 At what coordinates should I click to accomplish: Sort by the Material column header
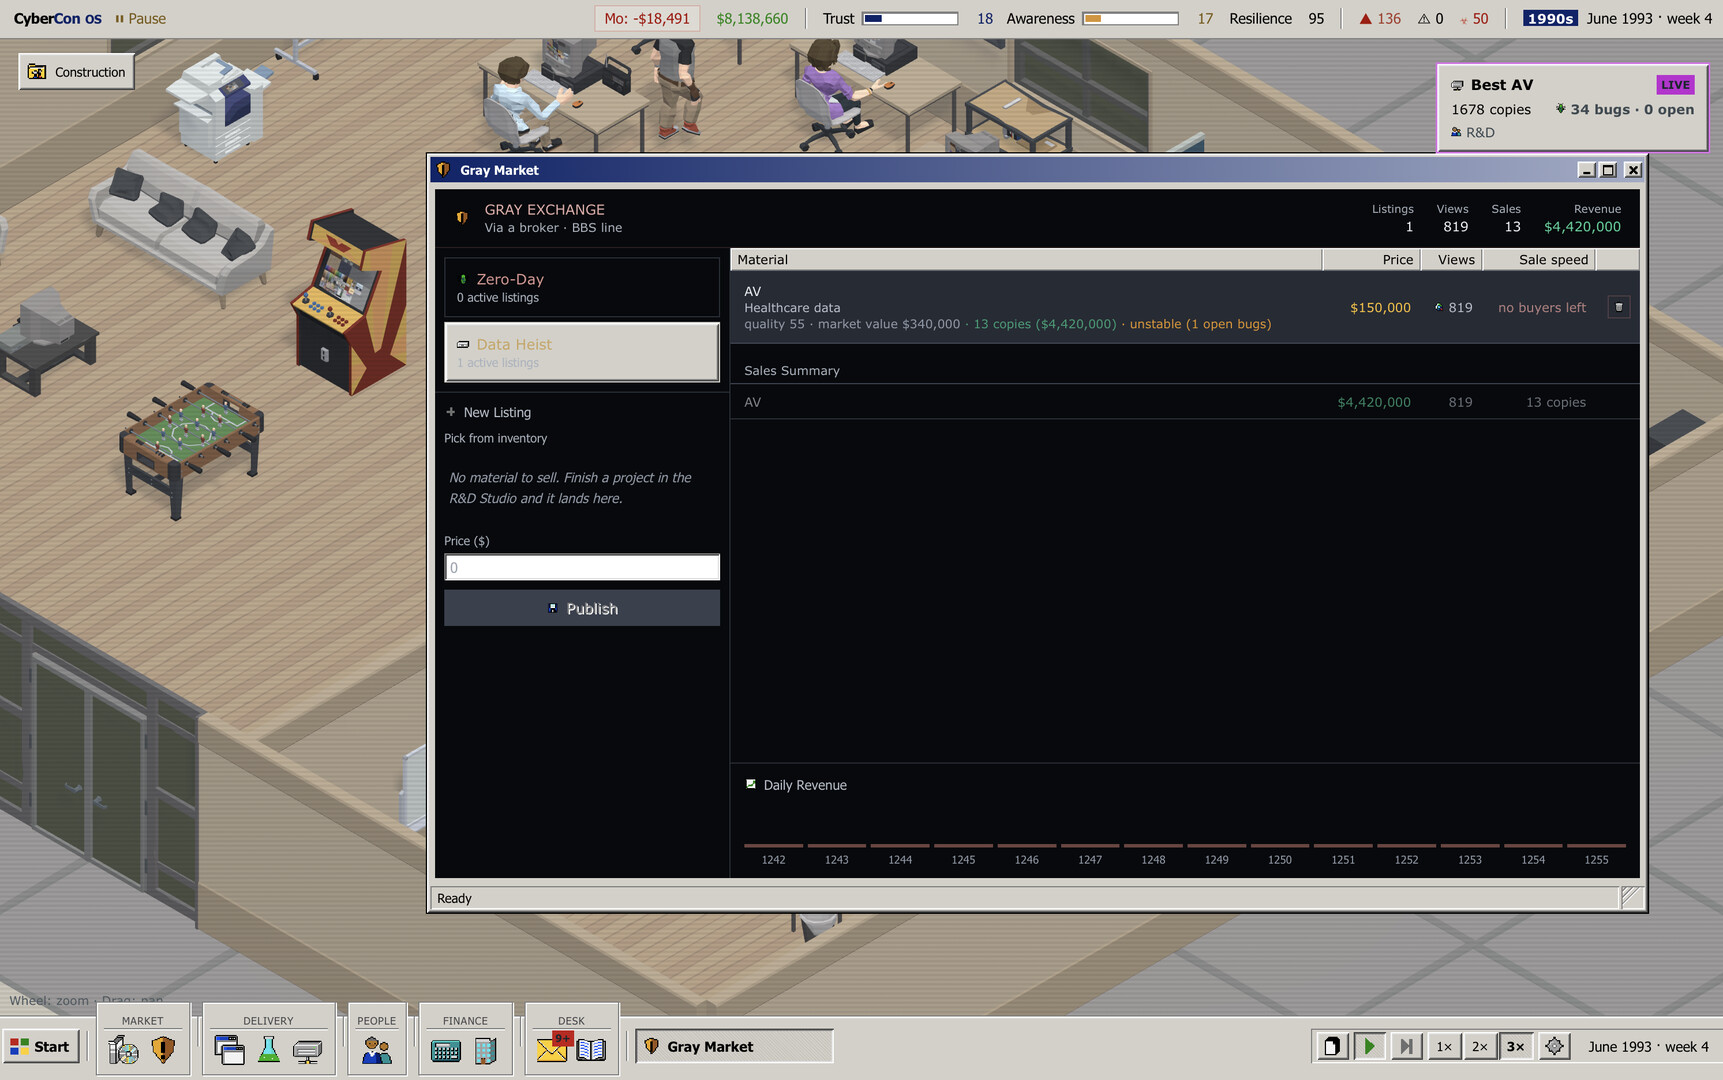click(1026, 260)
